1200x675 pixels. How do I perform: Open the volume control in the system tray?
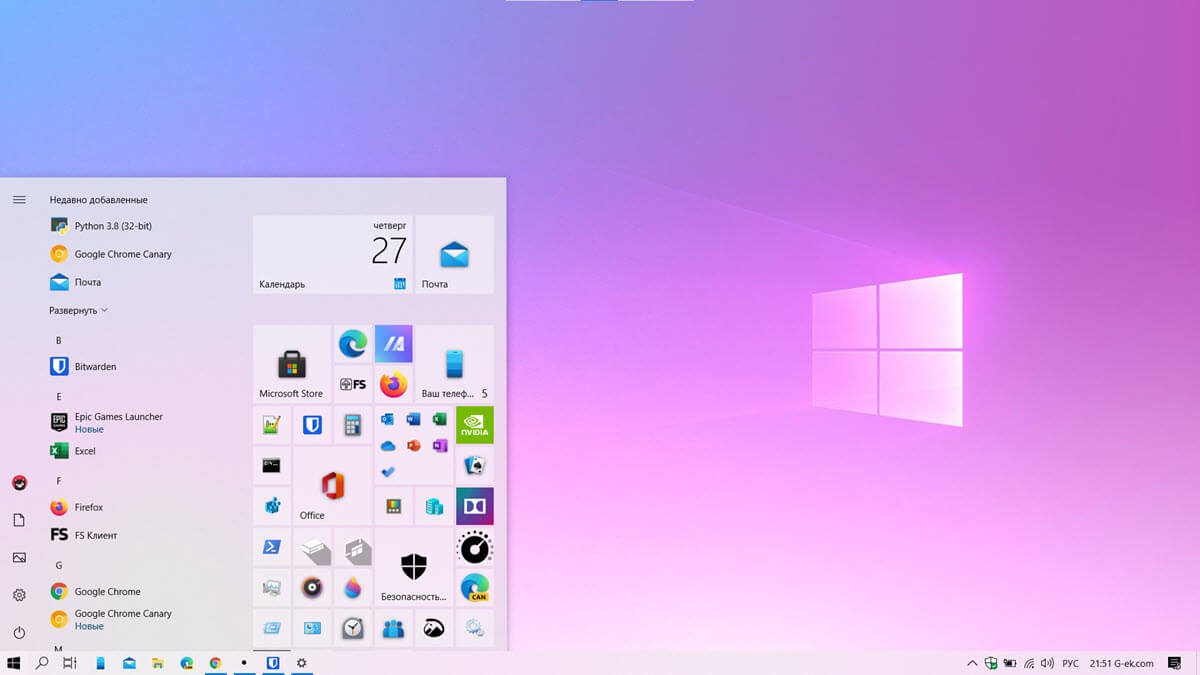point(1047,663)
